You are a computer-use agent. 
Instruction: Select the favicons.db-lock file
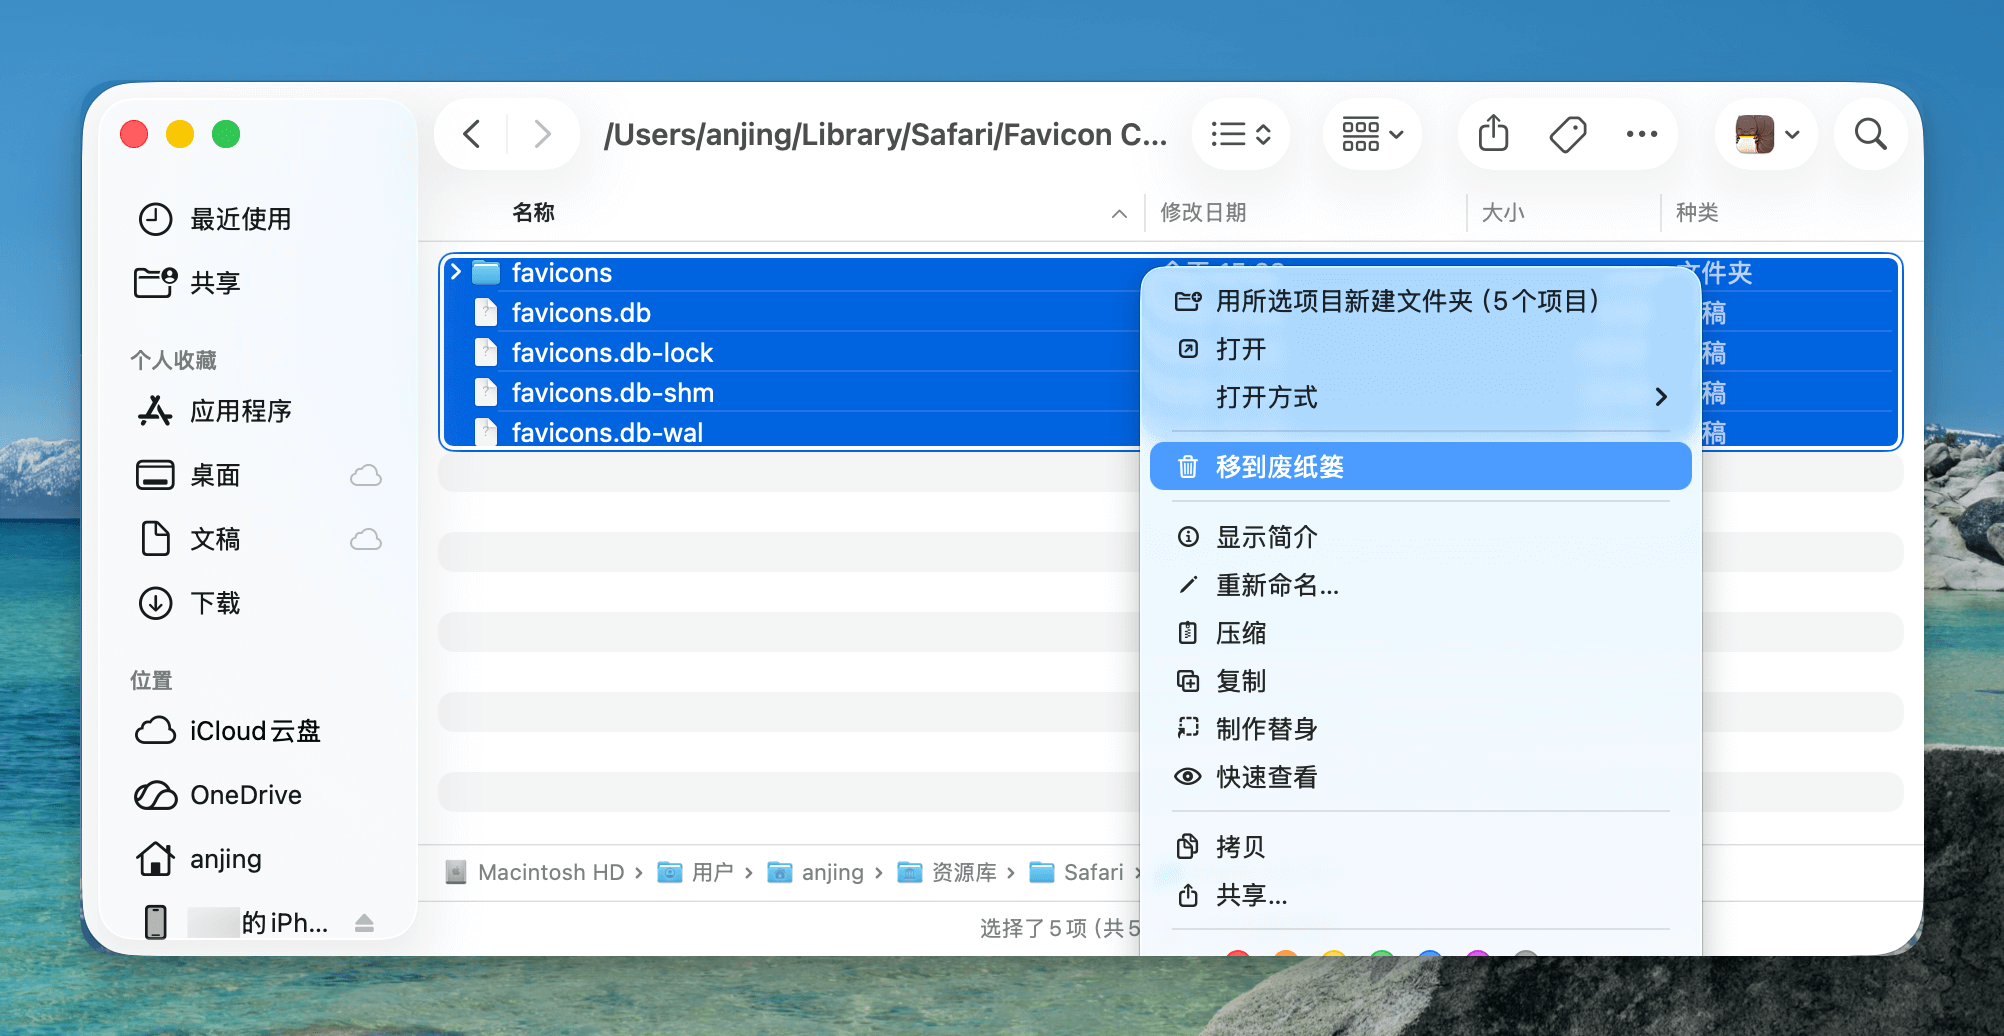pos(790,353)
